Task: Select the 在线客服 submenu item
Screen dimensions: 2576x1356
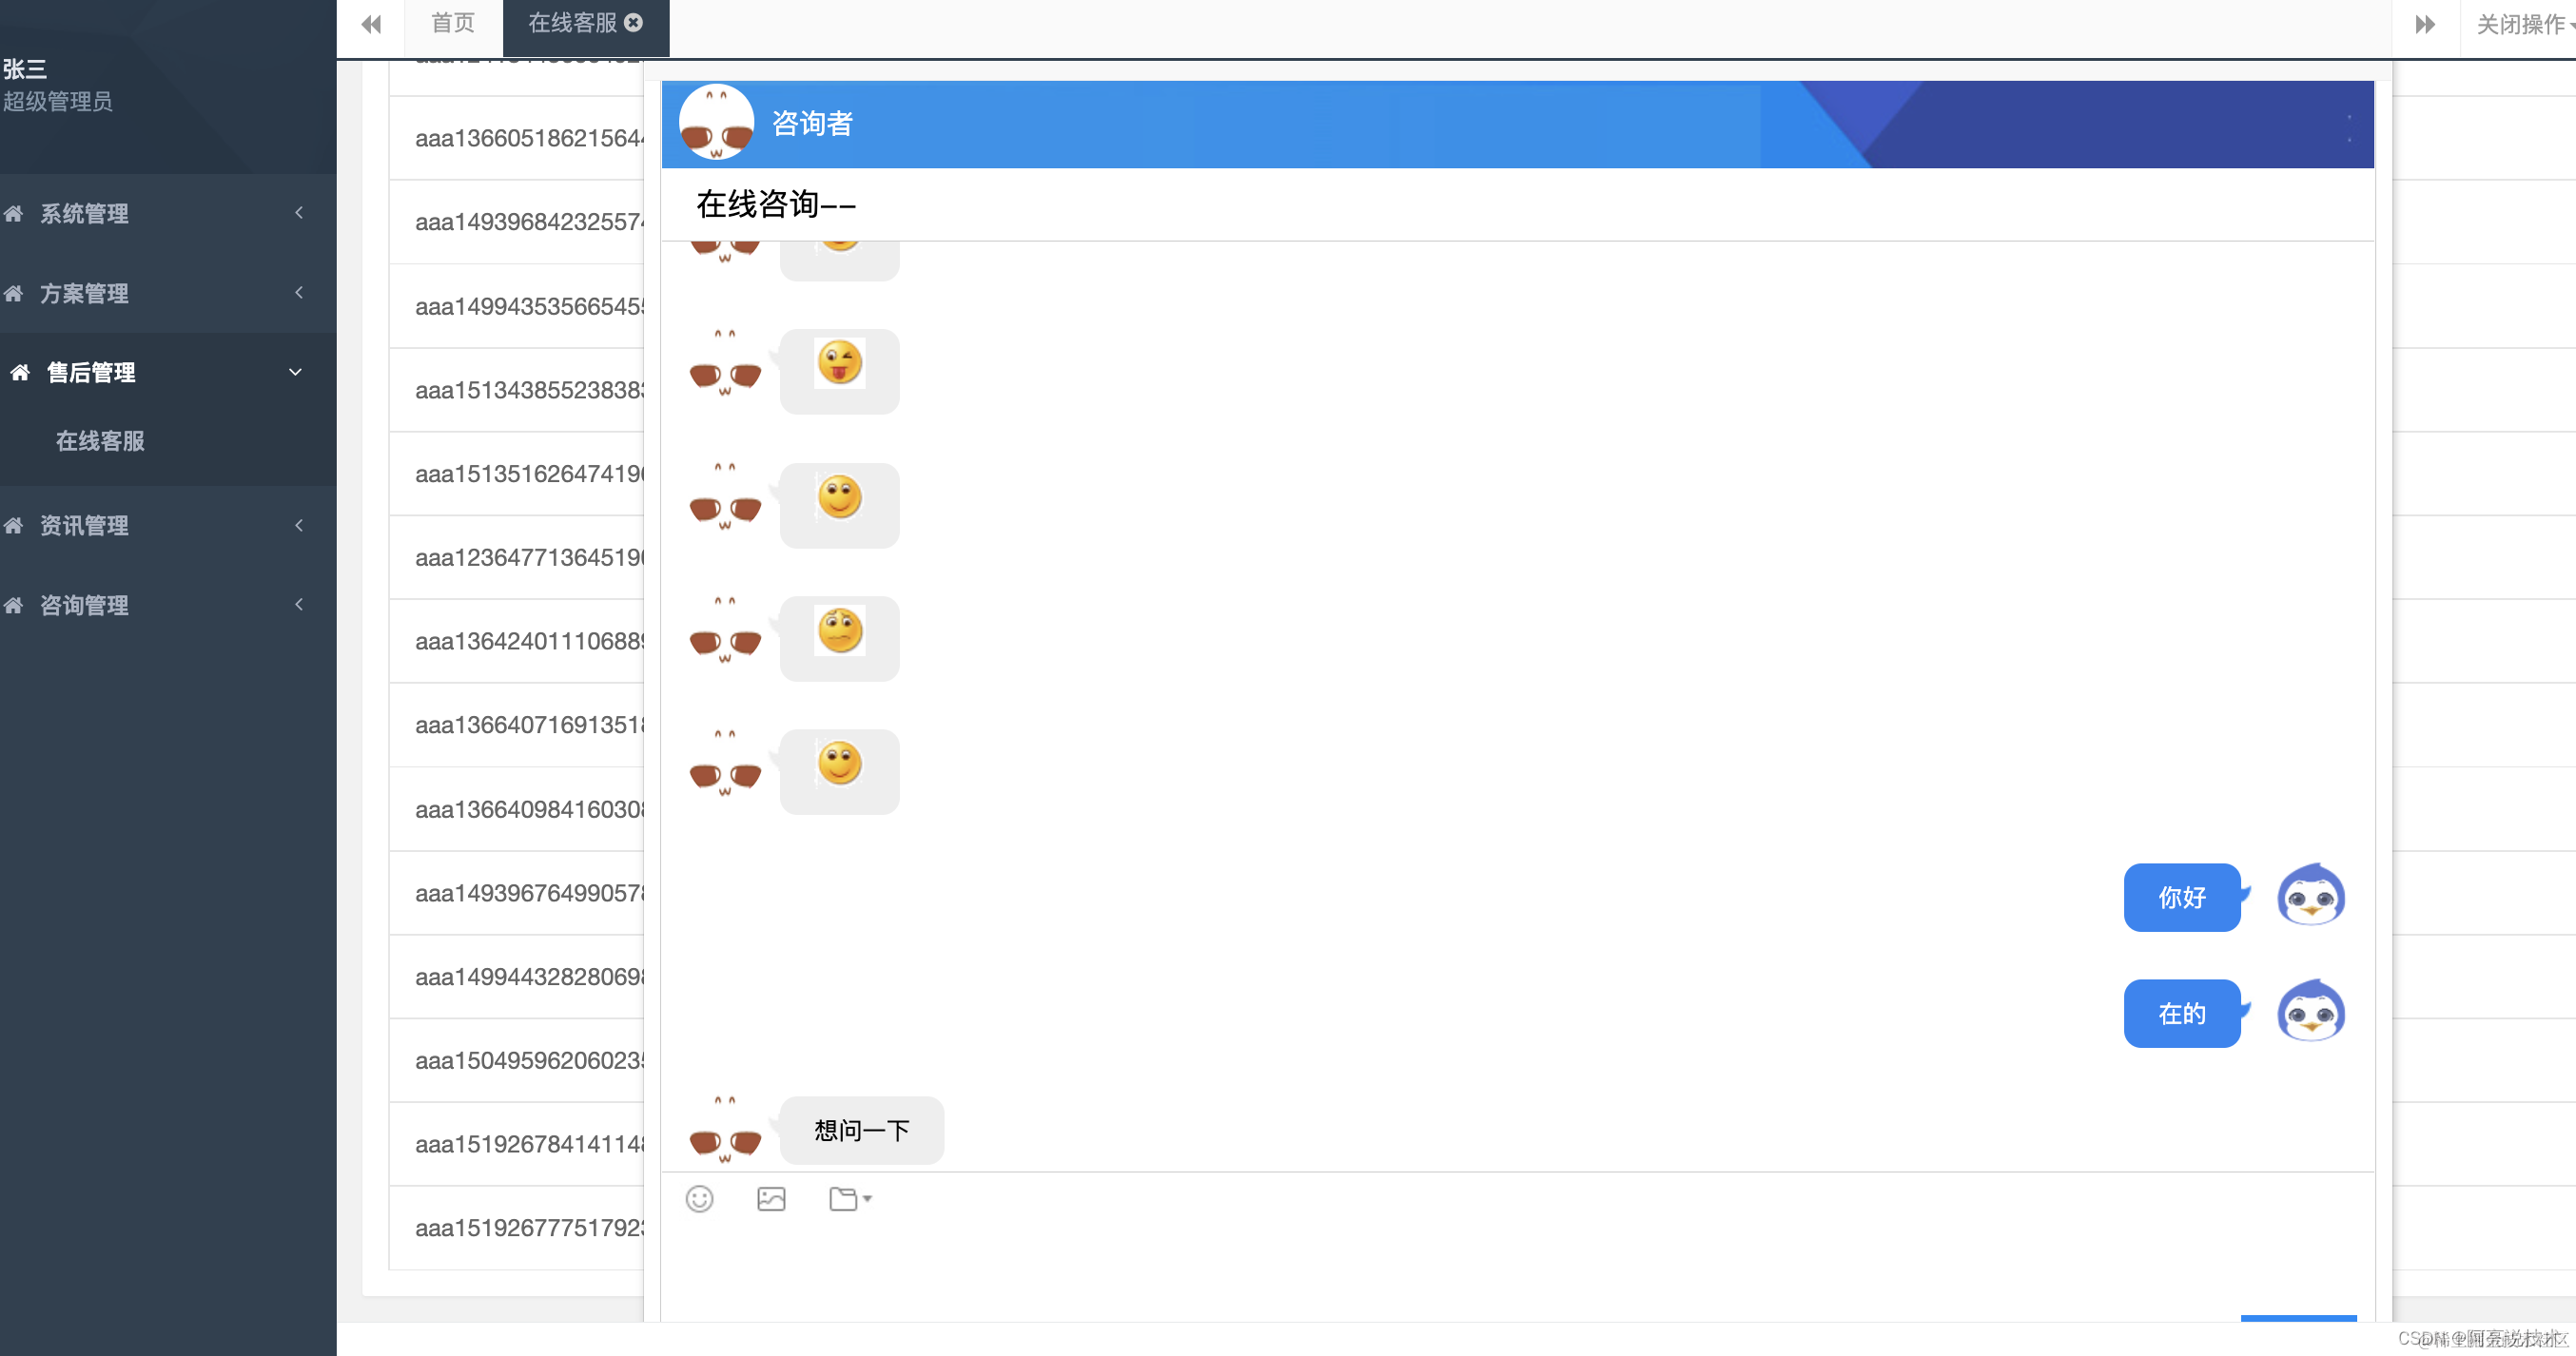Action: 100,441
